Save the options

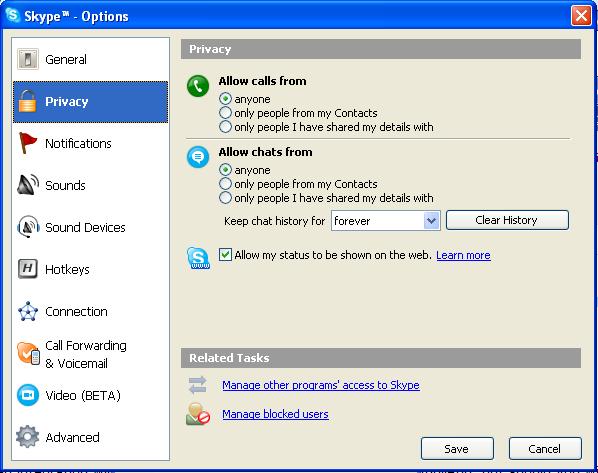[x=457, y=449]
